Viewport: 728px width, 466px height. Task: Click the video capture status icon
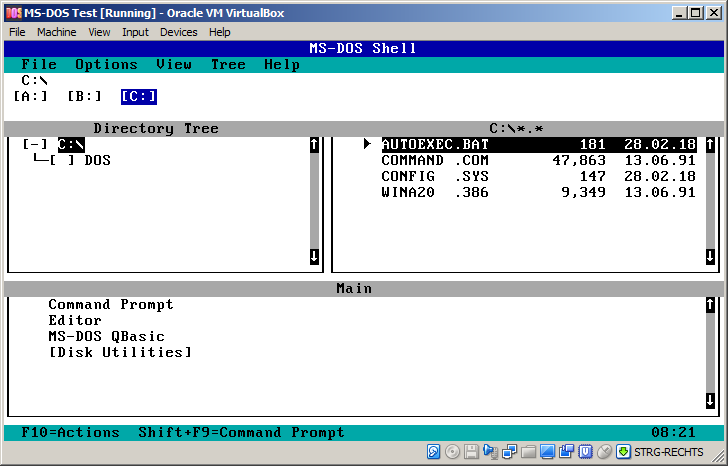click(566, 451)
